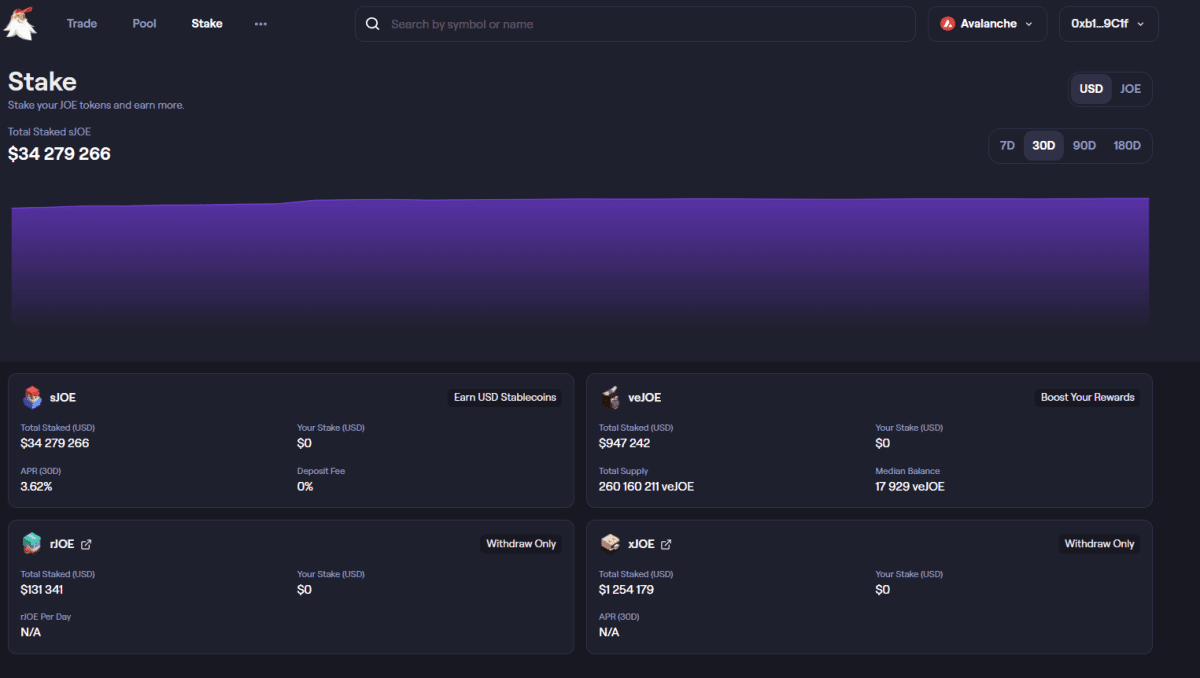Switch display currency to JOE
The image size is (1200, 678).
point(1130,89)
